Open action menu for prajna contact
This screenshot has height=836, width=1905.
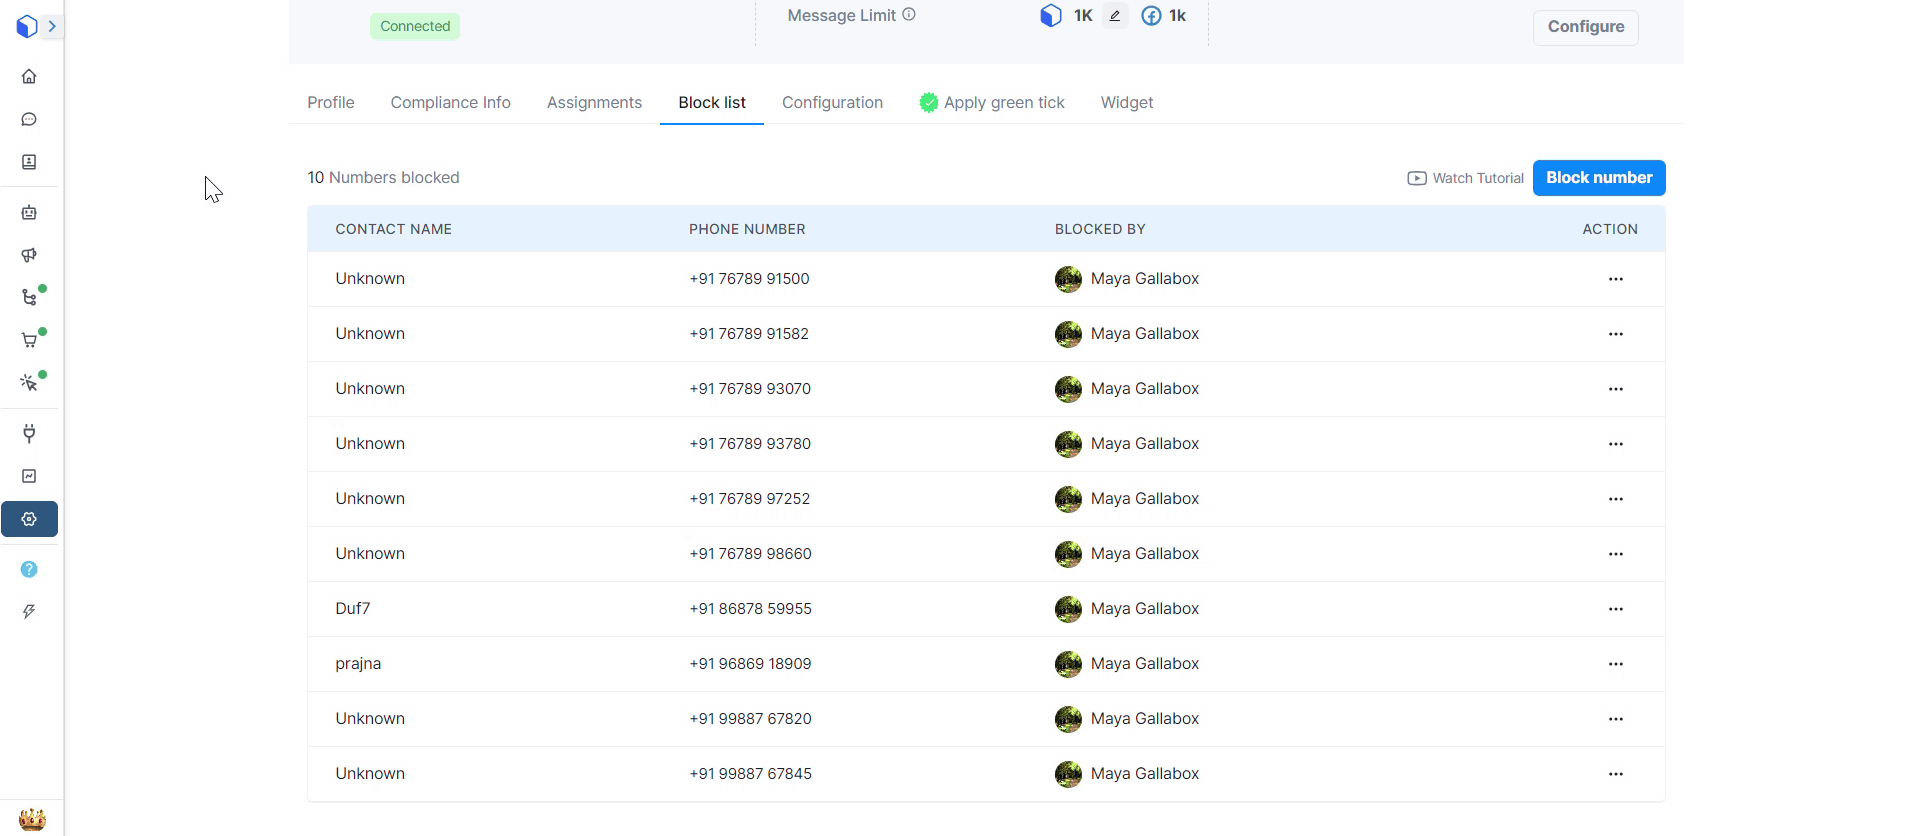tap(1615, 664)
